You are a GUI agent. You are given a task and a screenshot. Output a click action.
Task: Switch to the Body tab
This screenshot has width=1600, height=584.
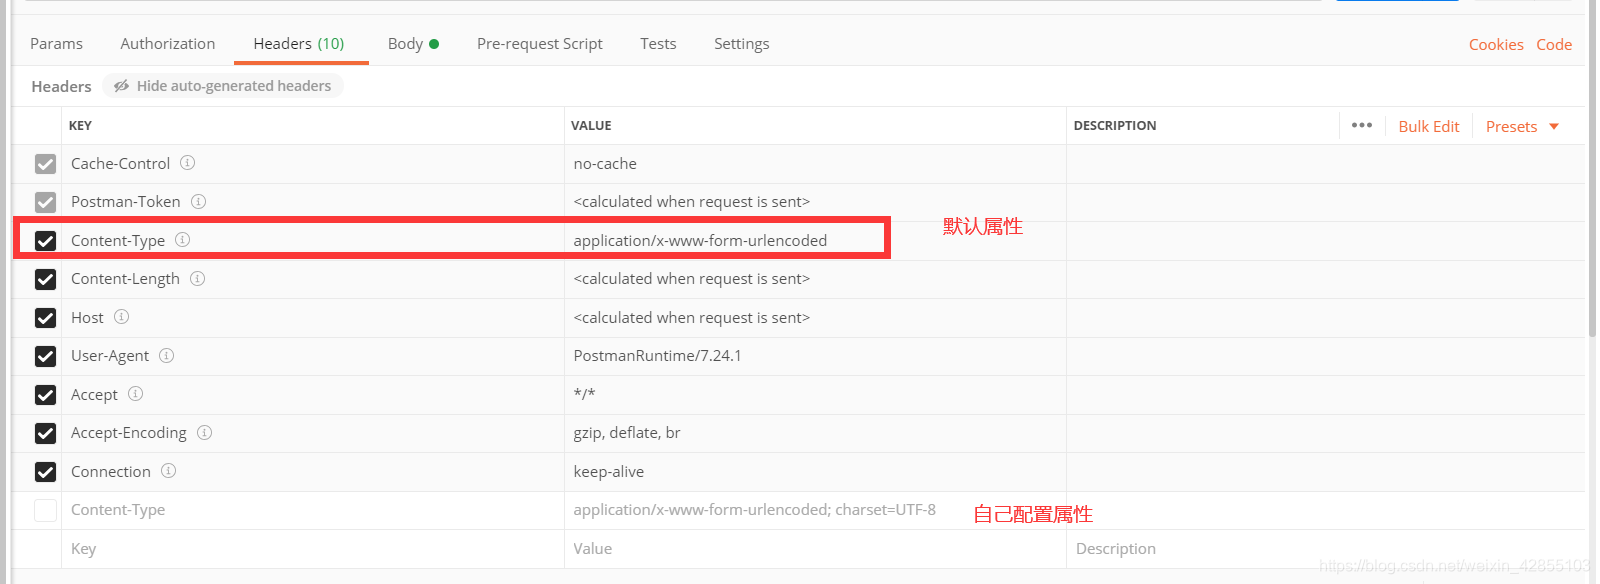(x=413, y=44)
